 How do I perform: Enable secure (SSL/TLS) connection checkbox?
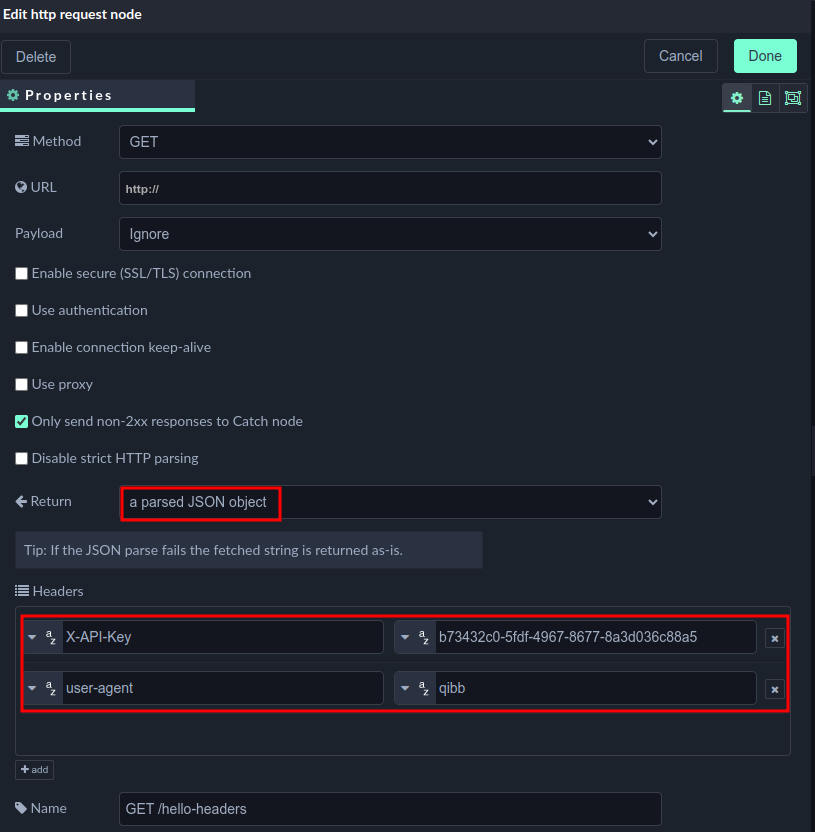pyautogui.click(x=21, y=274)
